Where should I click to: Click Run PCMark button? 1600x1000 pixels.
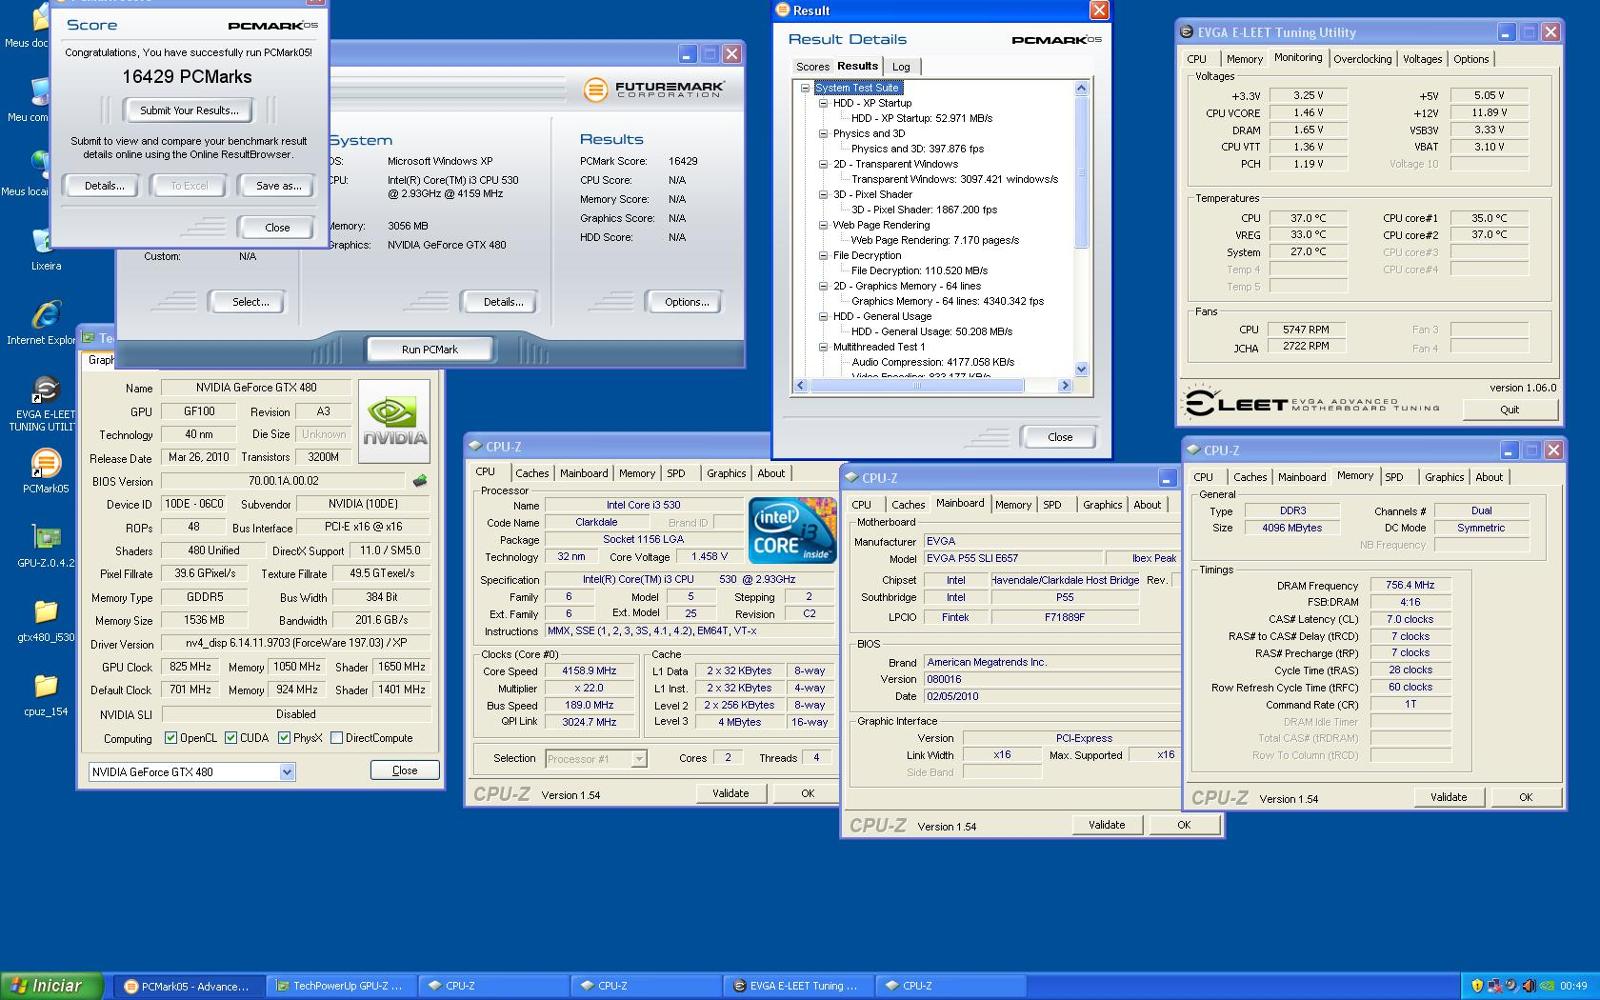point(430,349)
